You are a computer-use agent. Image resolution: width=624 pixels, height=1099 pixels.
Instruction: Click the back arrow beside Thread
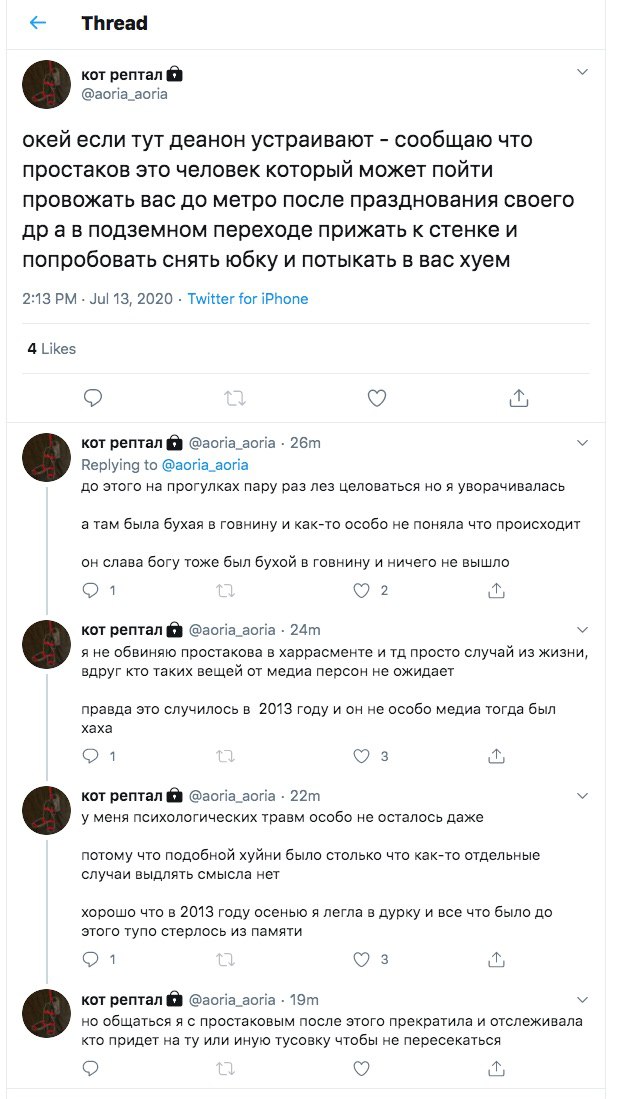[x=38, y=23]
